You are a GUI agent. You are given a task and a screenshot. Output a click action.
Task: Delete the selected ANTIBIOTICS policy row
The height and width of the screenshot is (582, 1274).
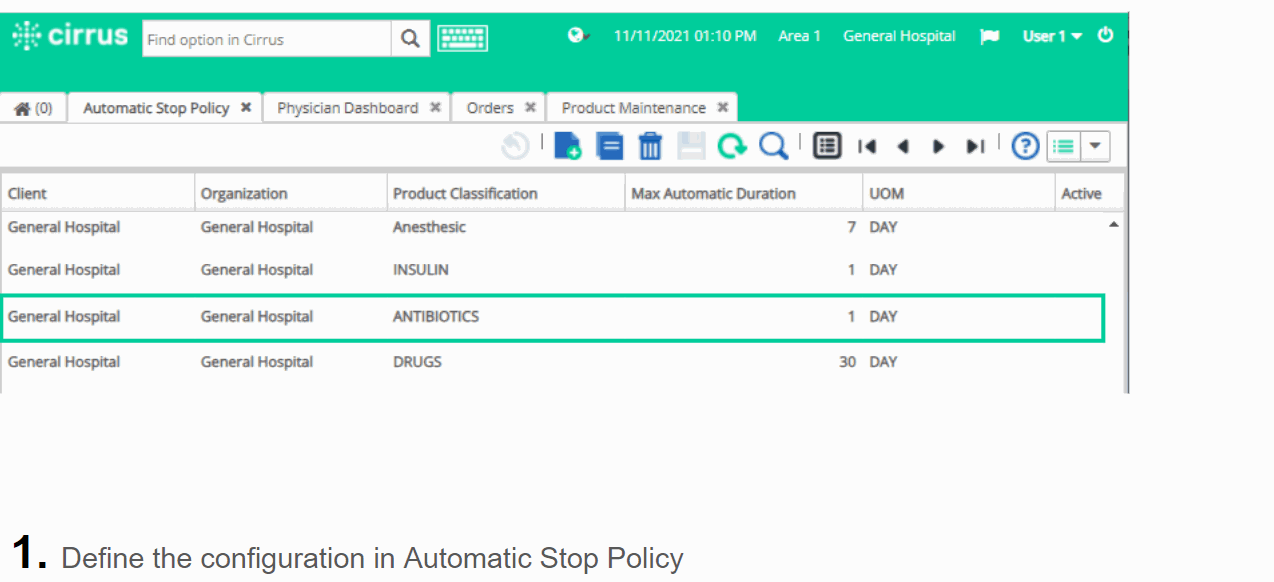tap(649, 146)
